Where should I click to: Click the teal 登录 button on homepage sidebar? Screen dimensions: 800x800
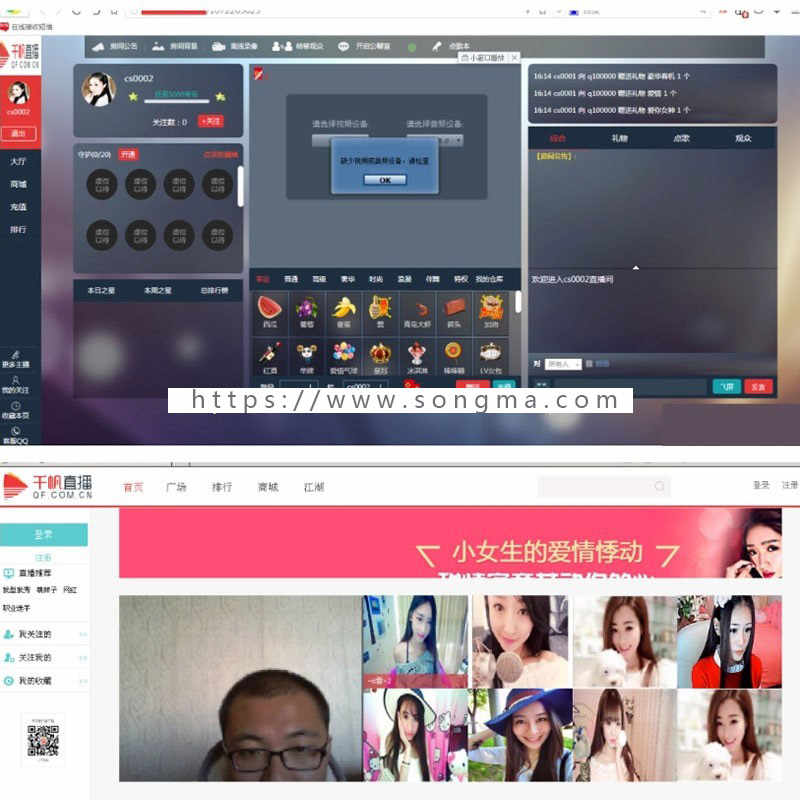[x=43, y=534]
